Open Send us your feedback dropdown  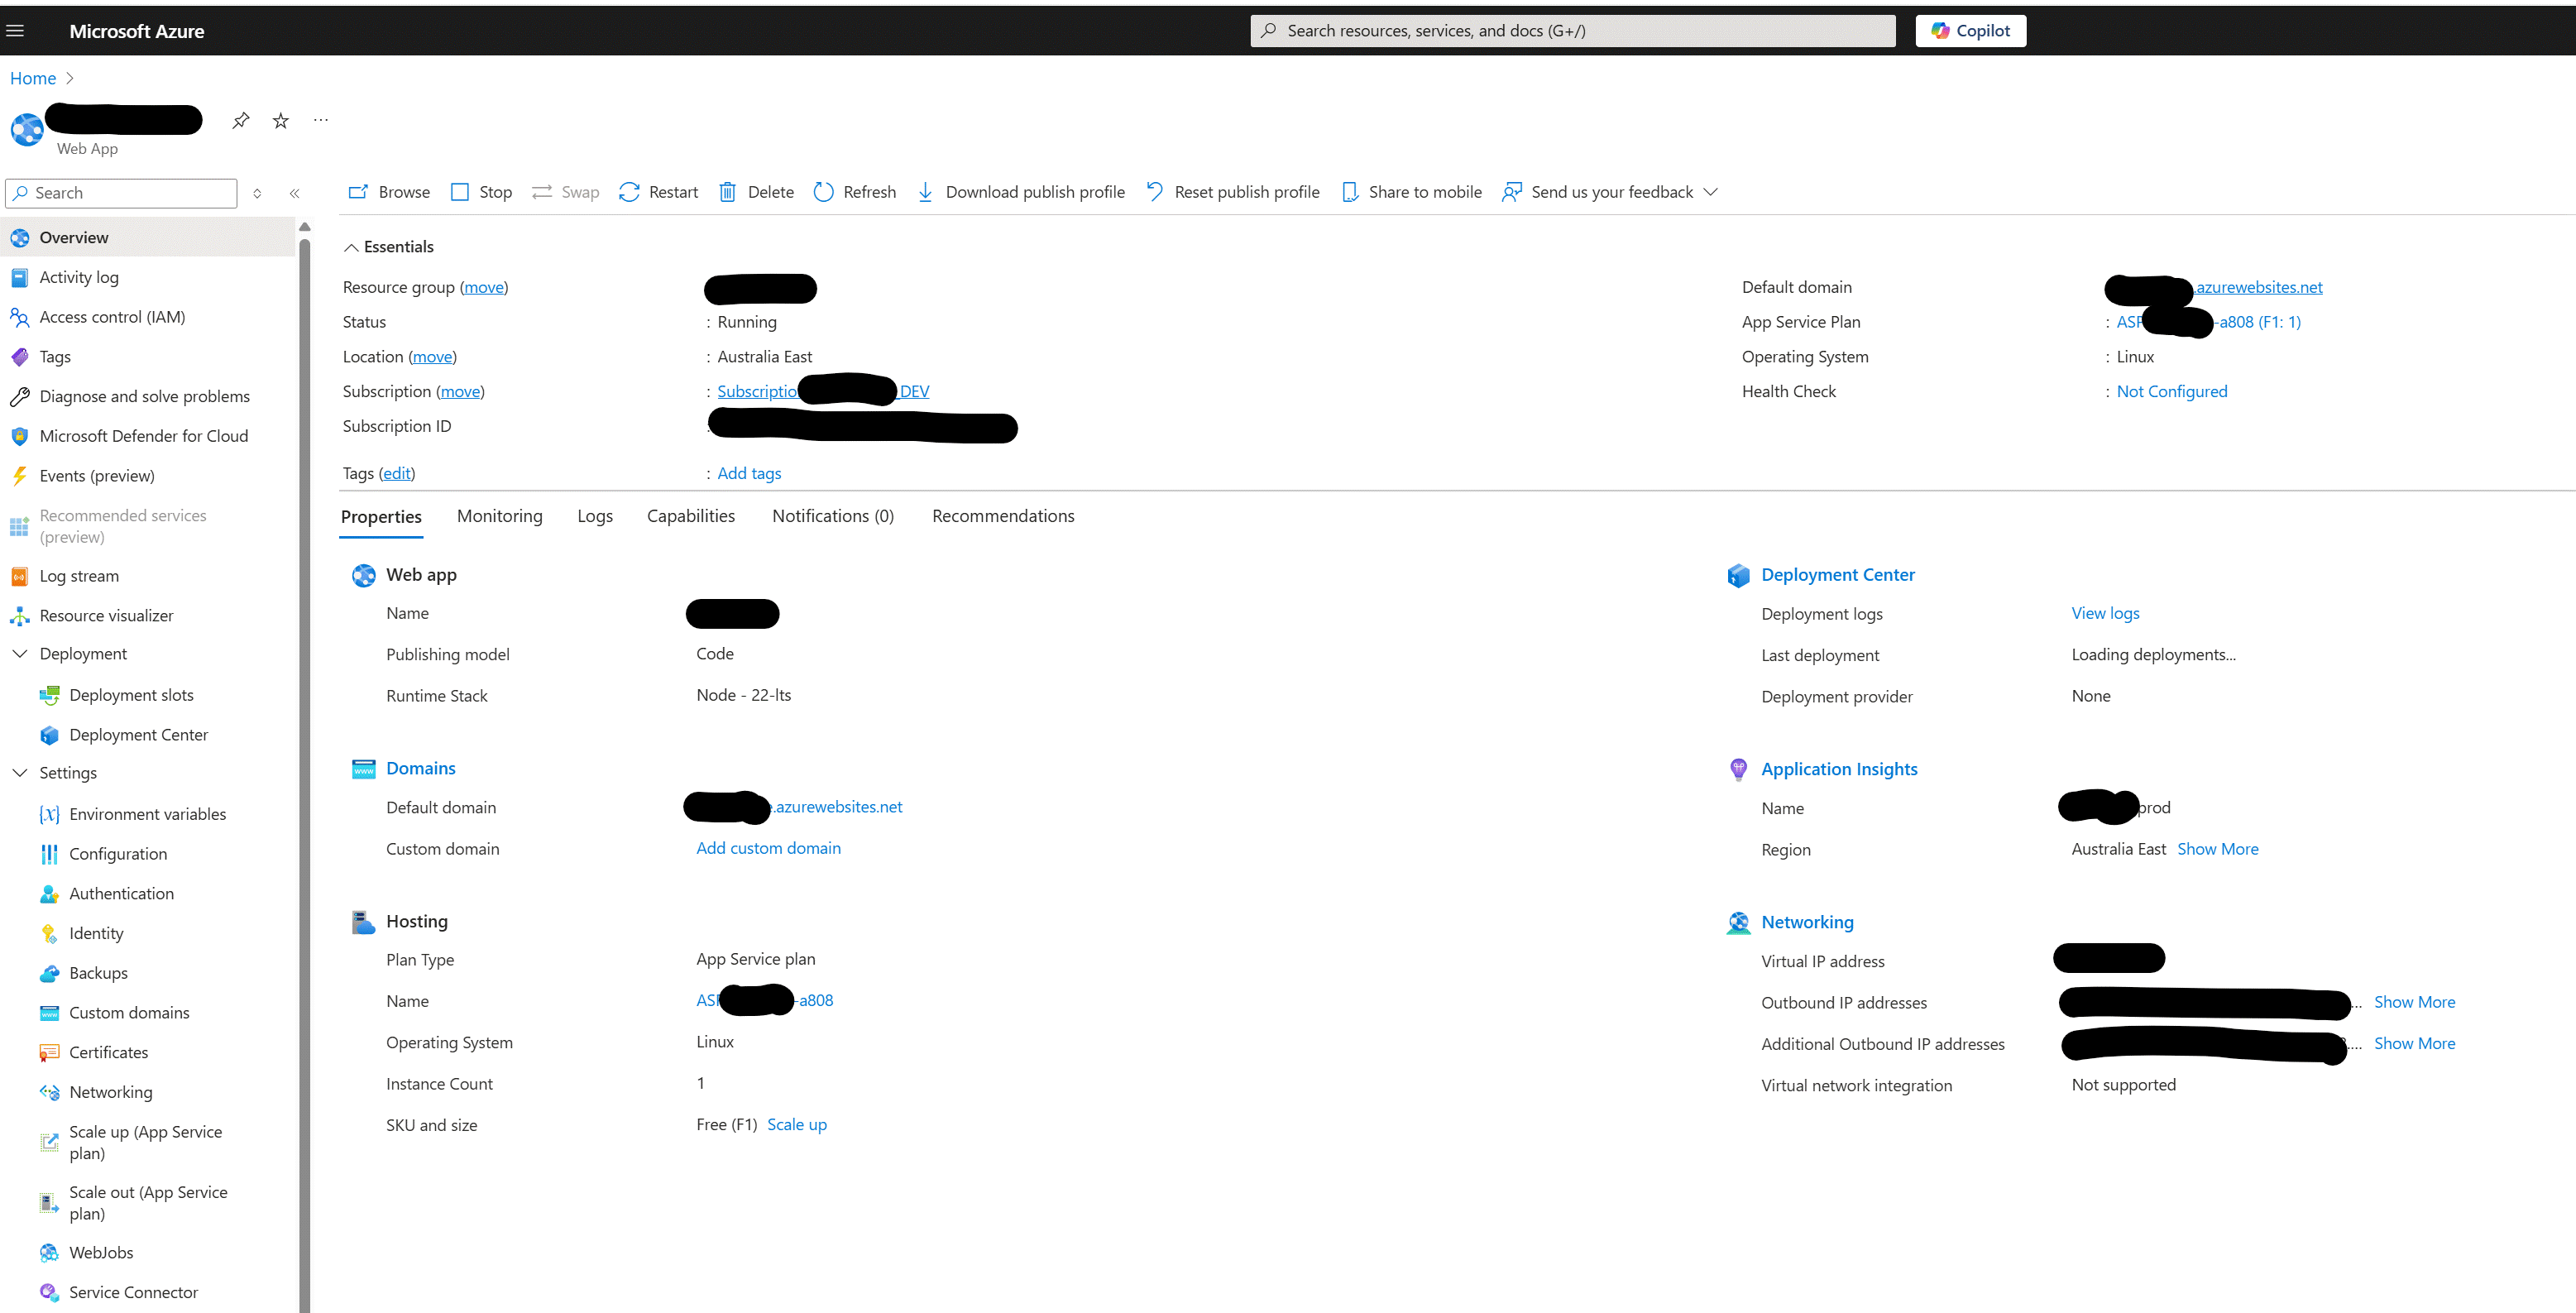(1610, 192)
